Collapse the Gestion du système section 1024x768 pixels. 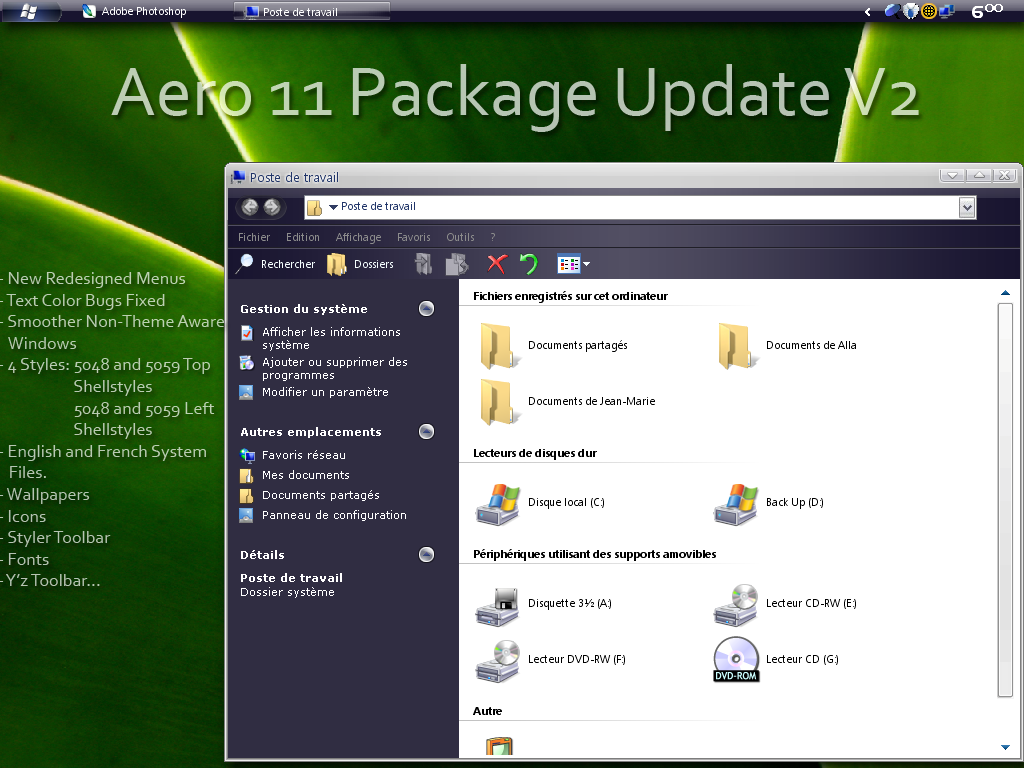[426, 308]
